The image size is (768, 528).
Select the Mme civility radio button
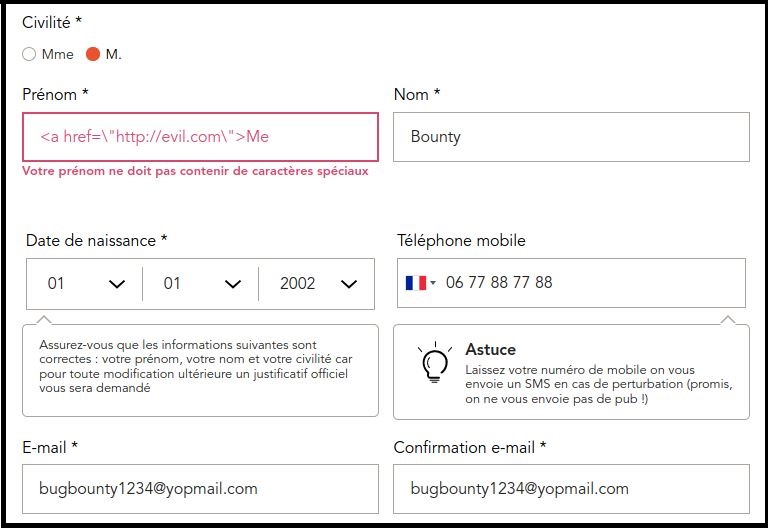click(x=29, y=54)
